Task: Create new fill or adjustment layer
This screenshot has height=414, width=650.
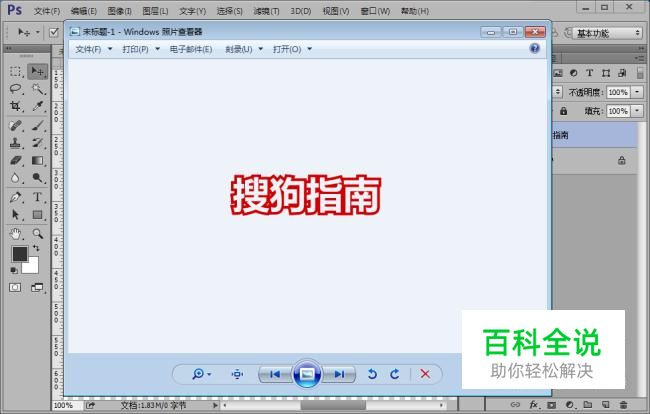Action: coord(570,405)
